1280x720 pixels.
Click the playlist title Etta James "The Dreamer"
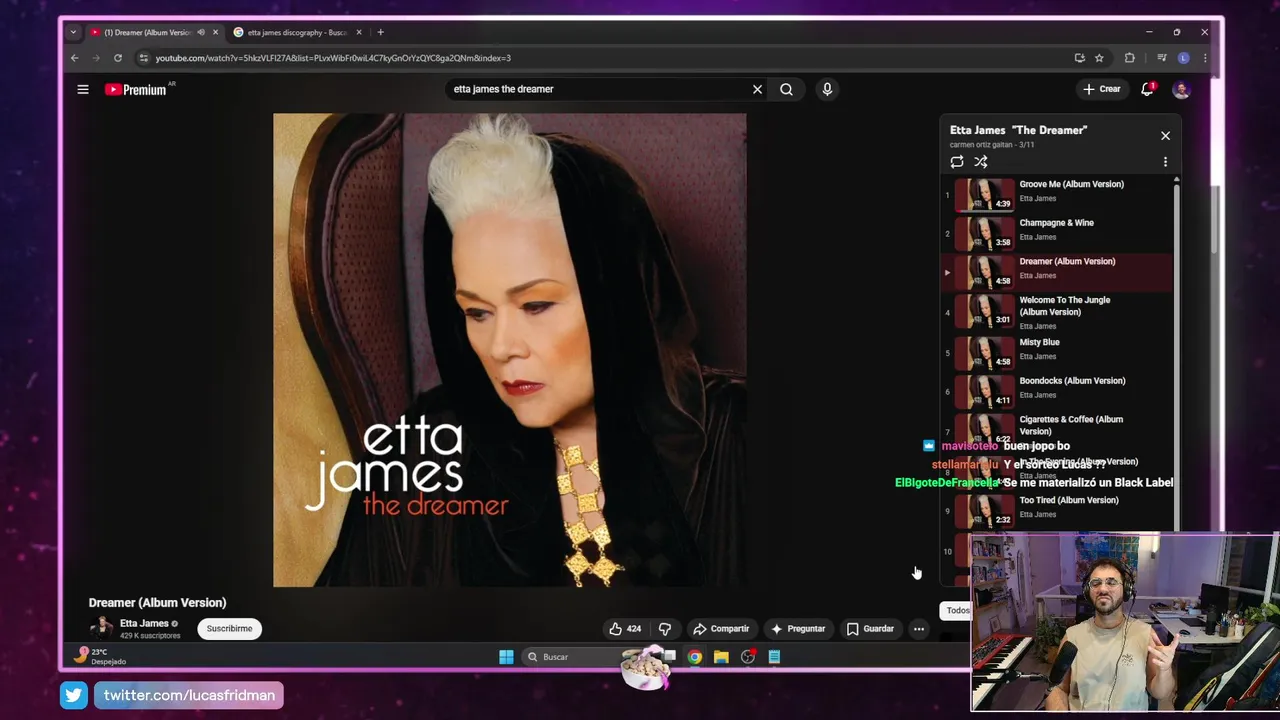coord(1018,130)
